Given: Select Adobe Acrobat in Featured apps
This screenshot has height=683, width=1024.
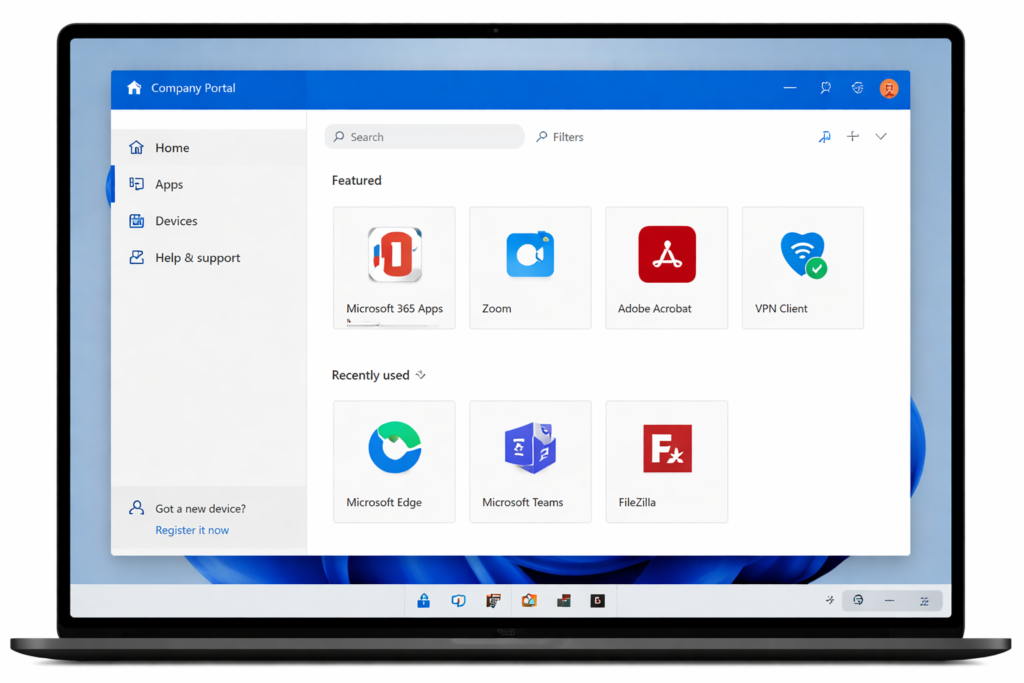Looking at the screenshot, I should [666, 265].
